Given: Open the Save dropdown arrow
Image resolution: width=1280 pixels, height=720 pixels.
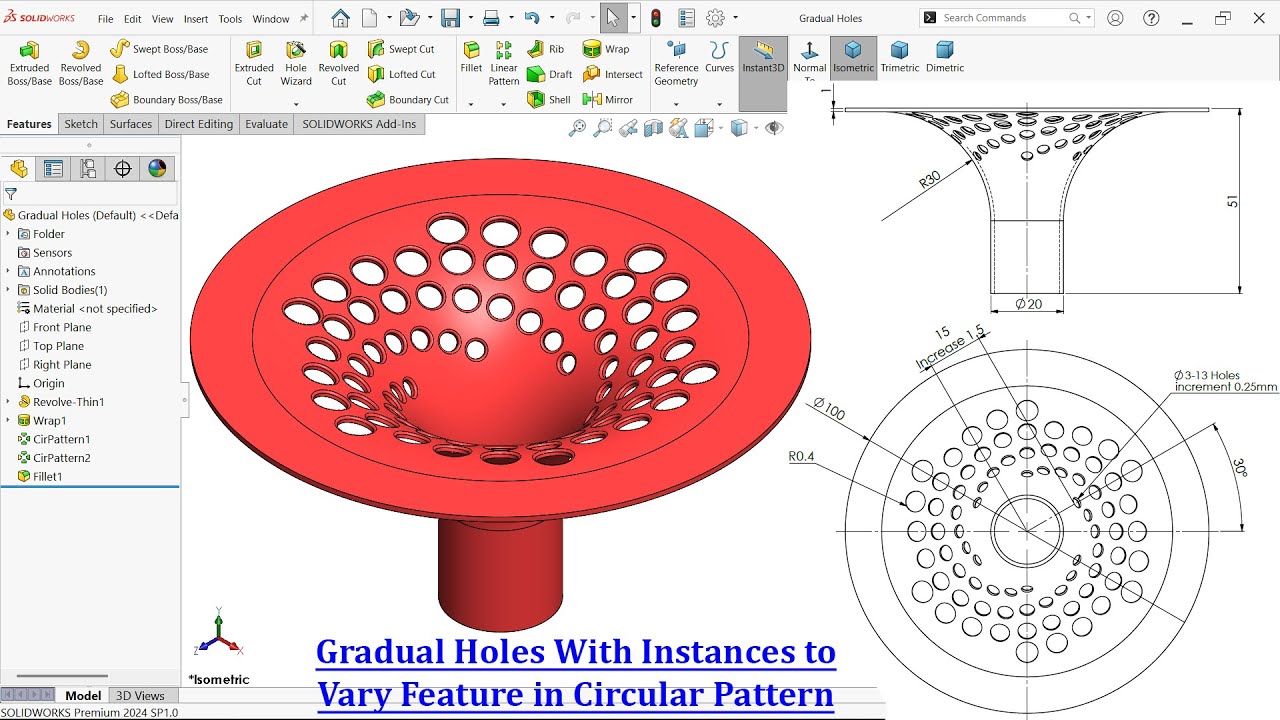Looking at the screenshot, I should 469,18.
